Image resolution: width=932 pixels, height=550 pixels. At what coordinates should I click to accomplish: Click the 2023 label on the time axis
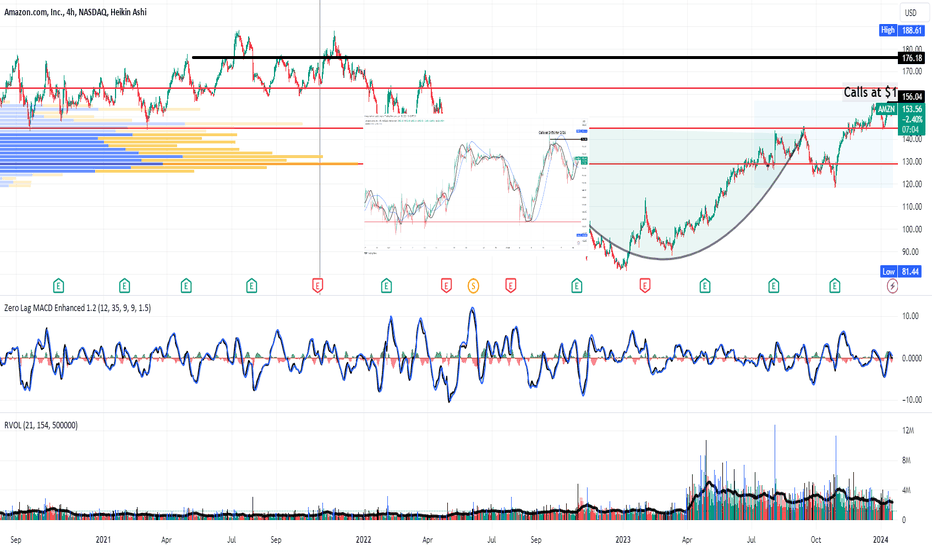[x=623, y=540]
